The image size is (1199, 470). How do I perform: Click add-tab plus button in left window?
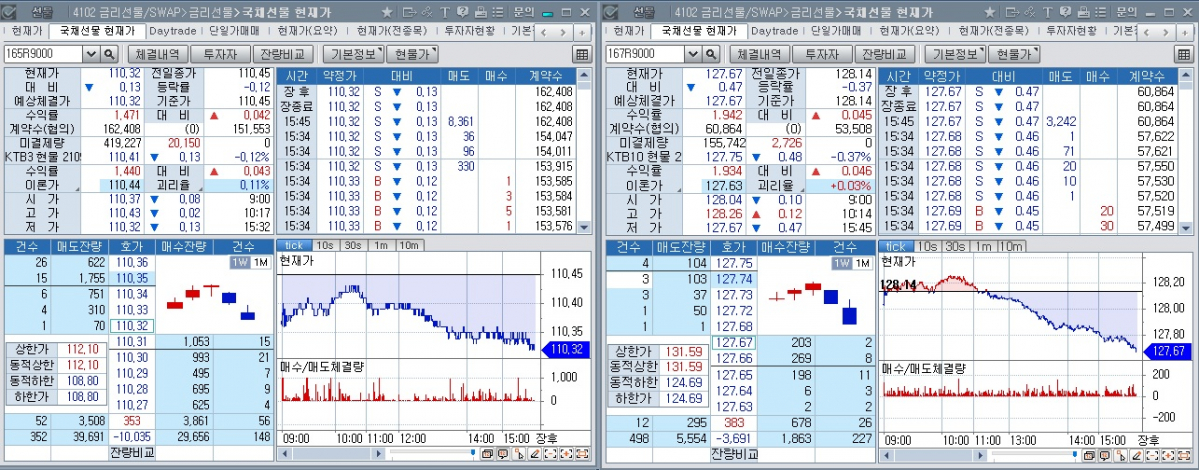click(x=582, y=32)
